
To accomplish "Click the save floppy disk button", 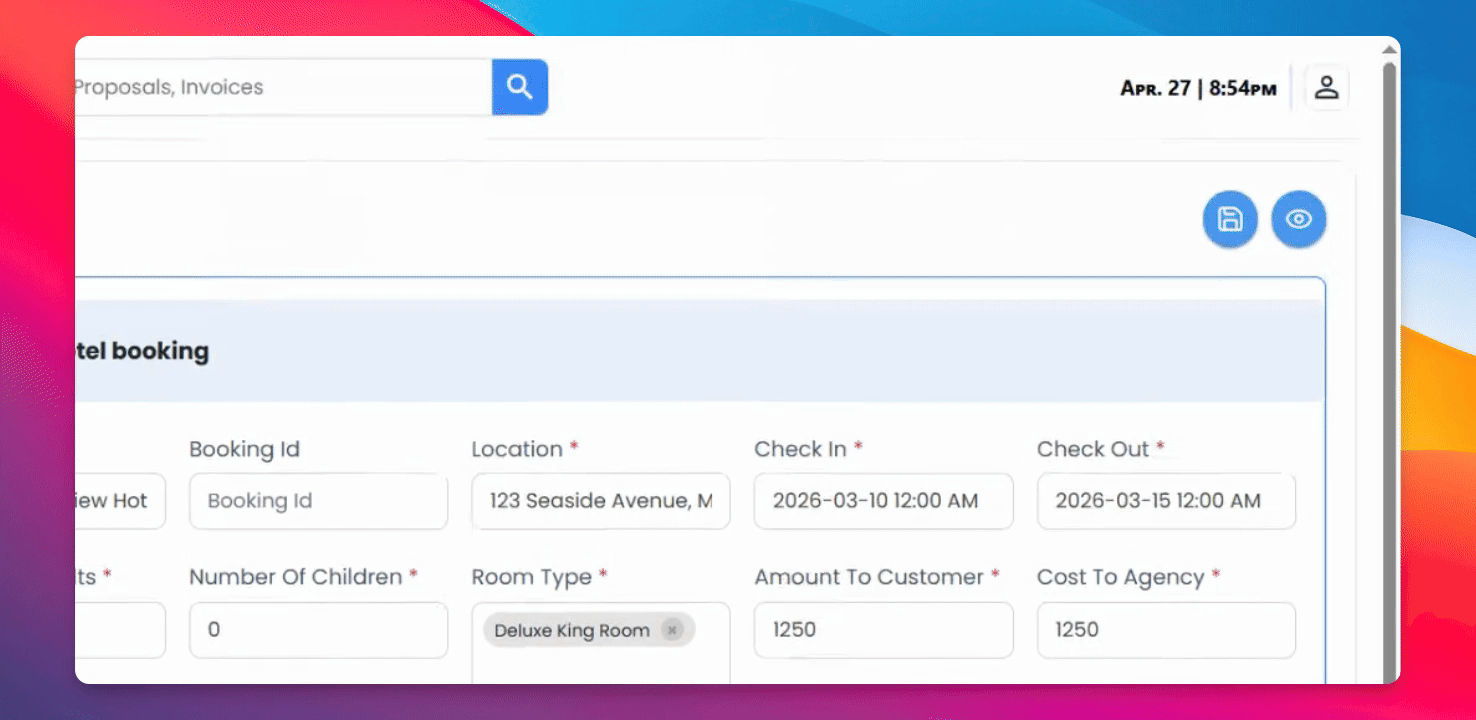I will tap(1230, 219).
